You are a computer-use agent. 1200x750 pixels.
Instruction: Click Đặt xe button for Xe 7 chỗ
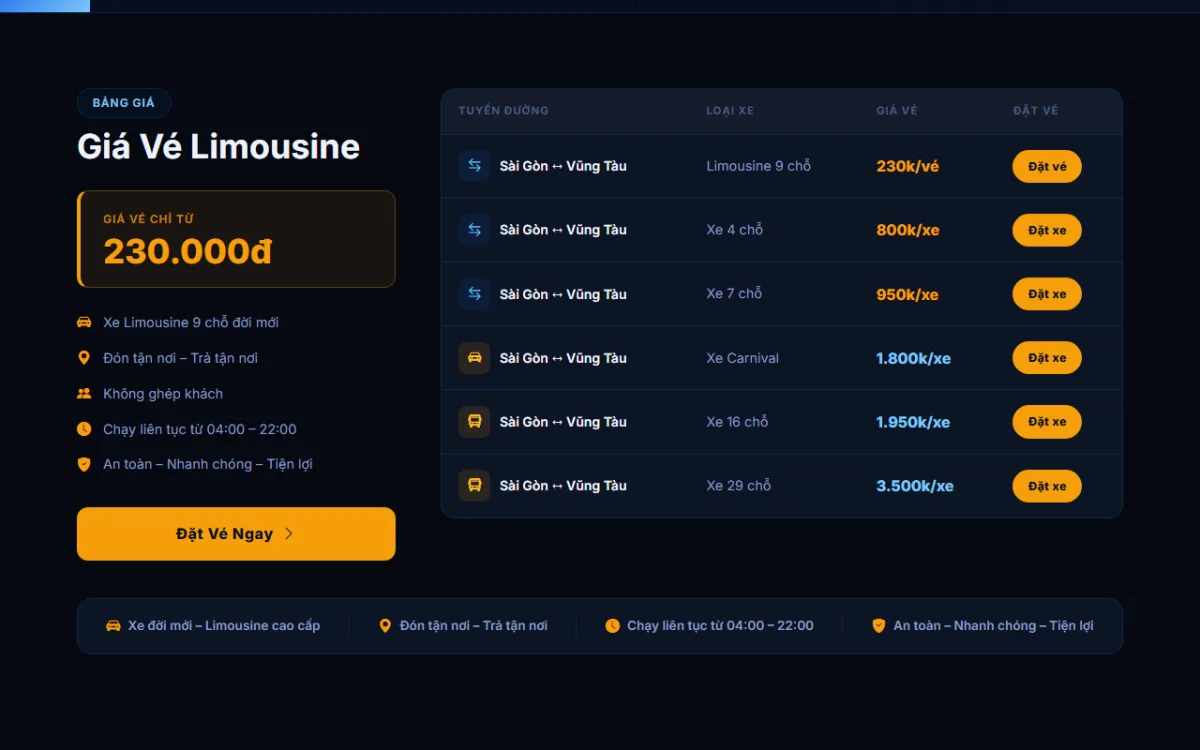[x=1047, y=294]
